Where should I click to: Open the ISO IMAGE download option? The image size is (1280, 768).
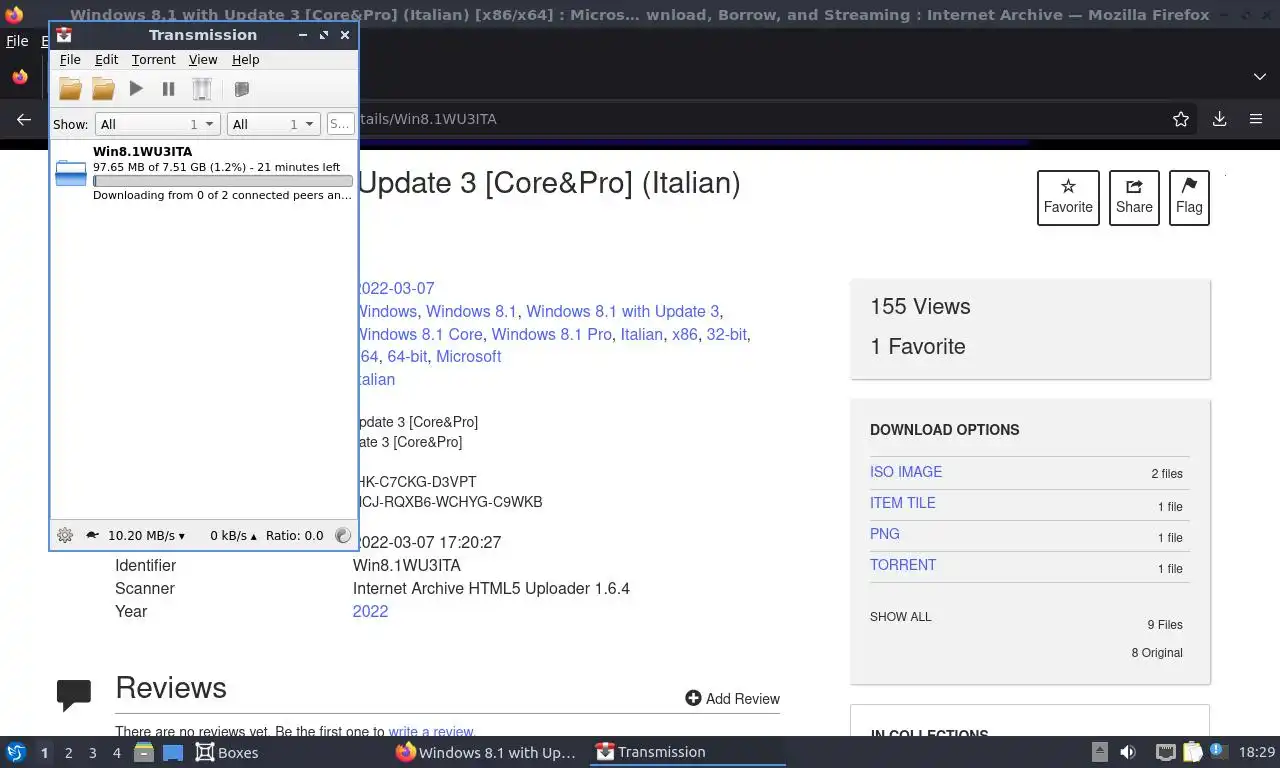click(906, 472)
